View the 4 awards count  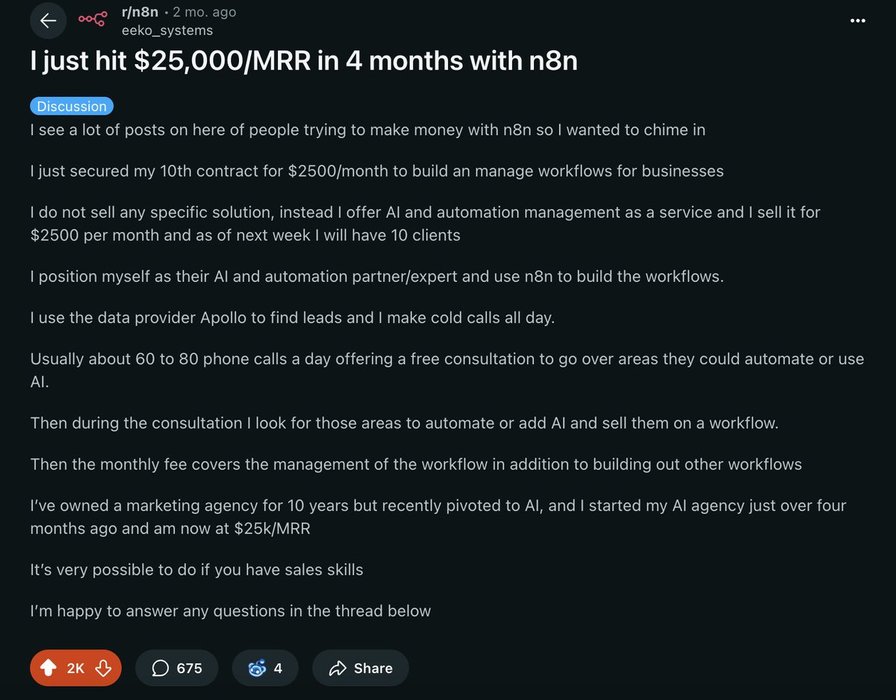coord(278,668)
